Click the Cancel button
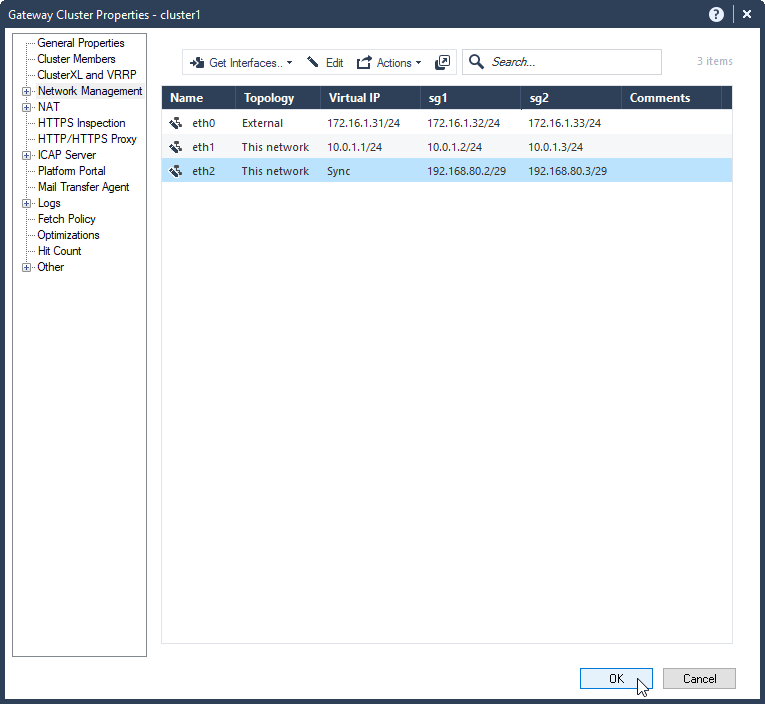The height and width of the screenshot is (704, 765). (x=699, y=679)
